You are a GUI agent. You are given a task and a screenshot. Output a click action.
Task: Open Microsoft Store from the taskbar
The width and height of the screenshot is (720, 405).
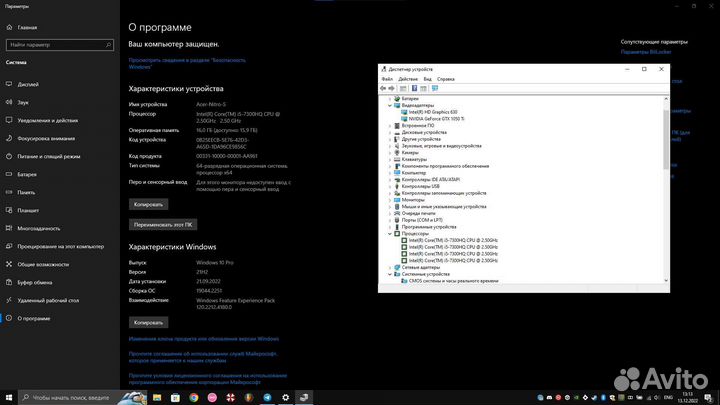(175, 397)
